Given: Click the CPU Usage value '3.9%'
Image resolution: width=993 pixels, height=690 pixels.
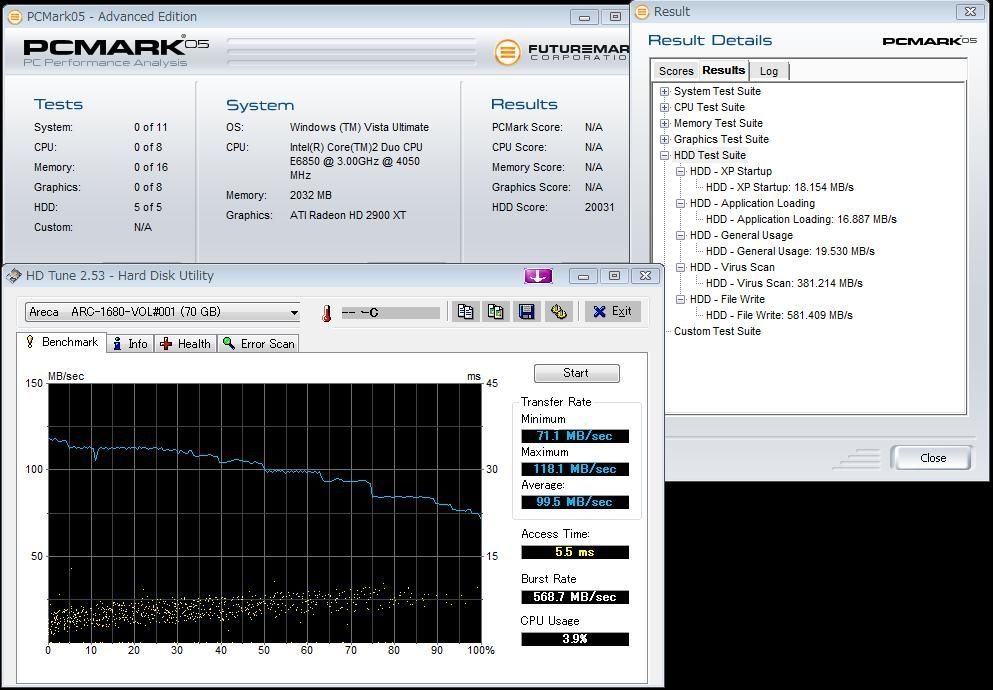Looking at the screenshot, I should tap(575, 639).
